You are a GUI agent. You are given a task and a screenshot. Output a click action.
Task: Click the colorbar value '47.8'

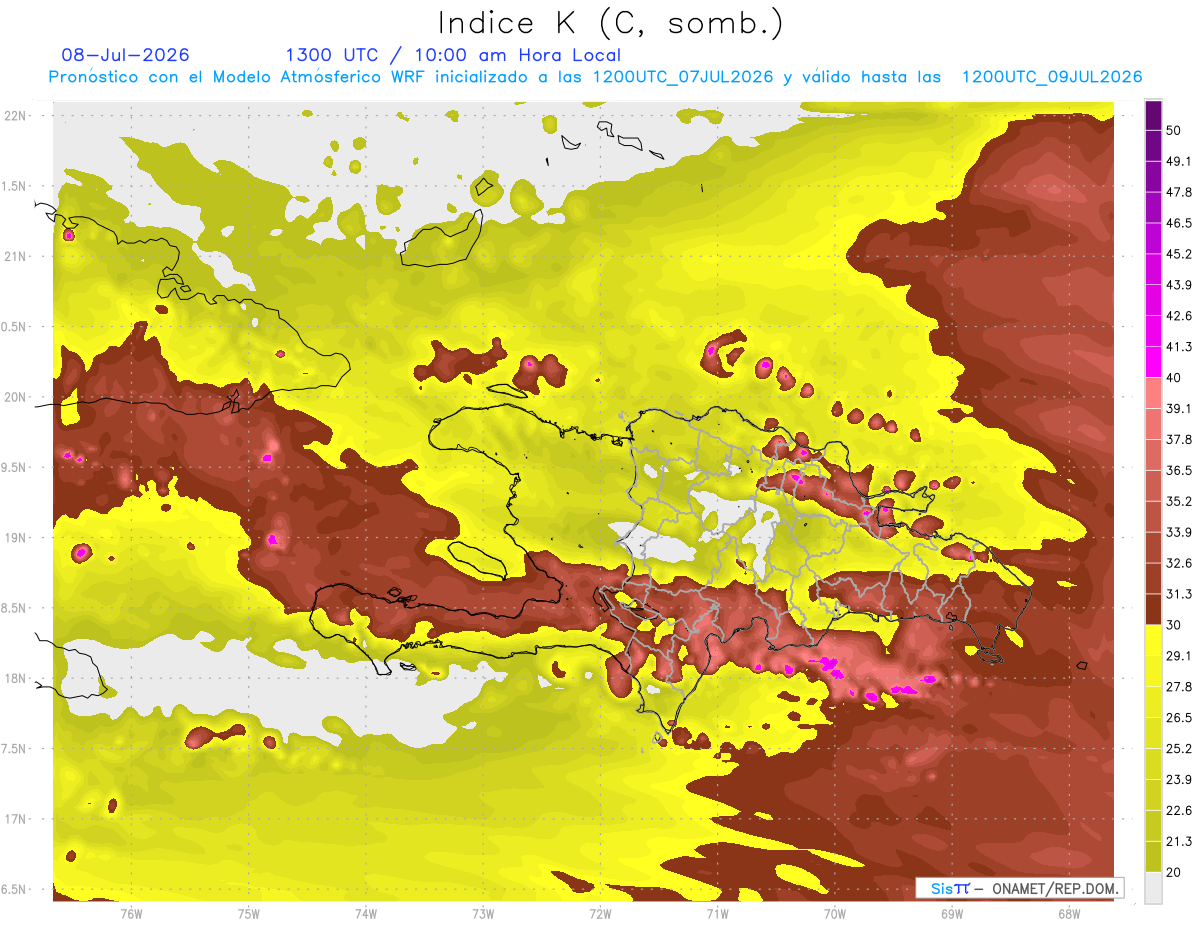(1179, 192)
